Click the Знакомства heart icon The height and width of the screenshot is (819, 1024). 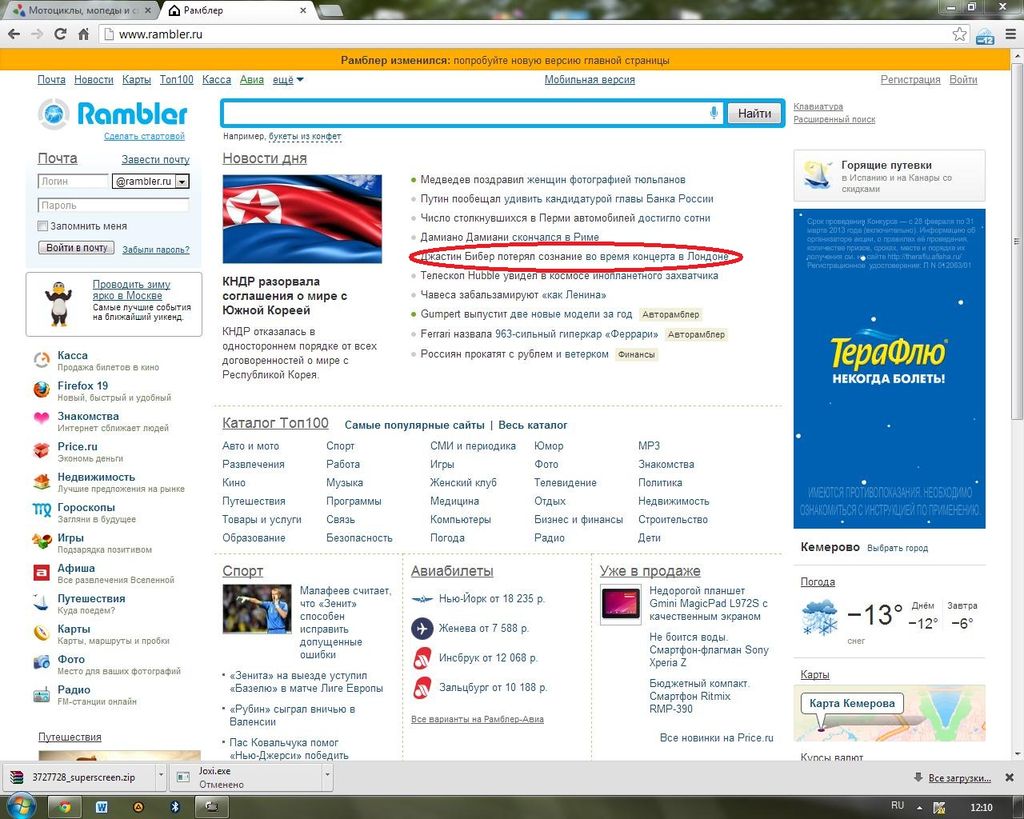(41, 419)
